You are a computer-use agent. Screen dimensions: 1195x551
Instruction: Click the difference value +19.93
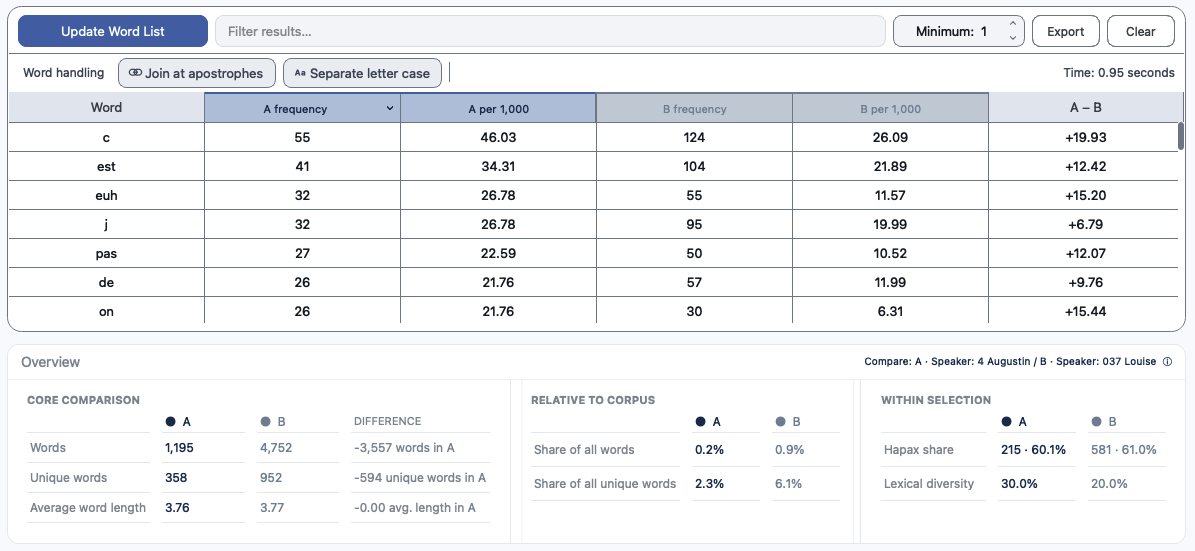point(1085,137)
